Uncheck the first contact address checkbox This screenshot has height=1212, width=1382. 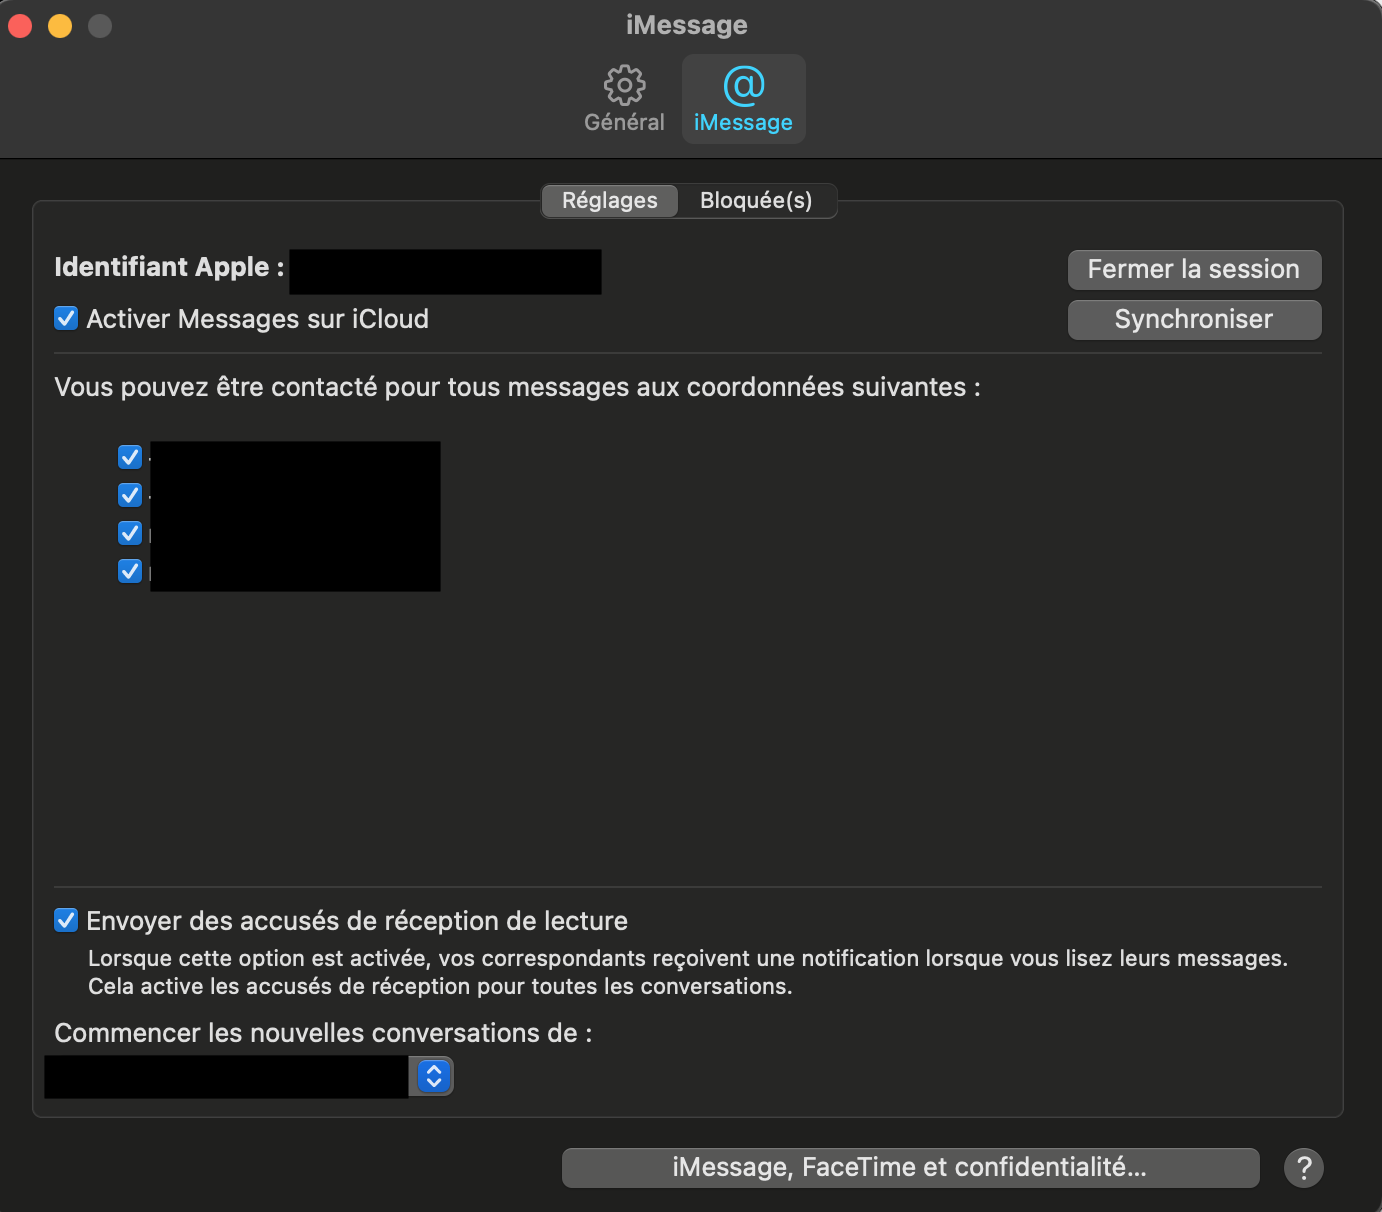tap(130, 457)
